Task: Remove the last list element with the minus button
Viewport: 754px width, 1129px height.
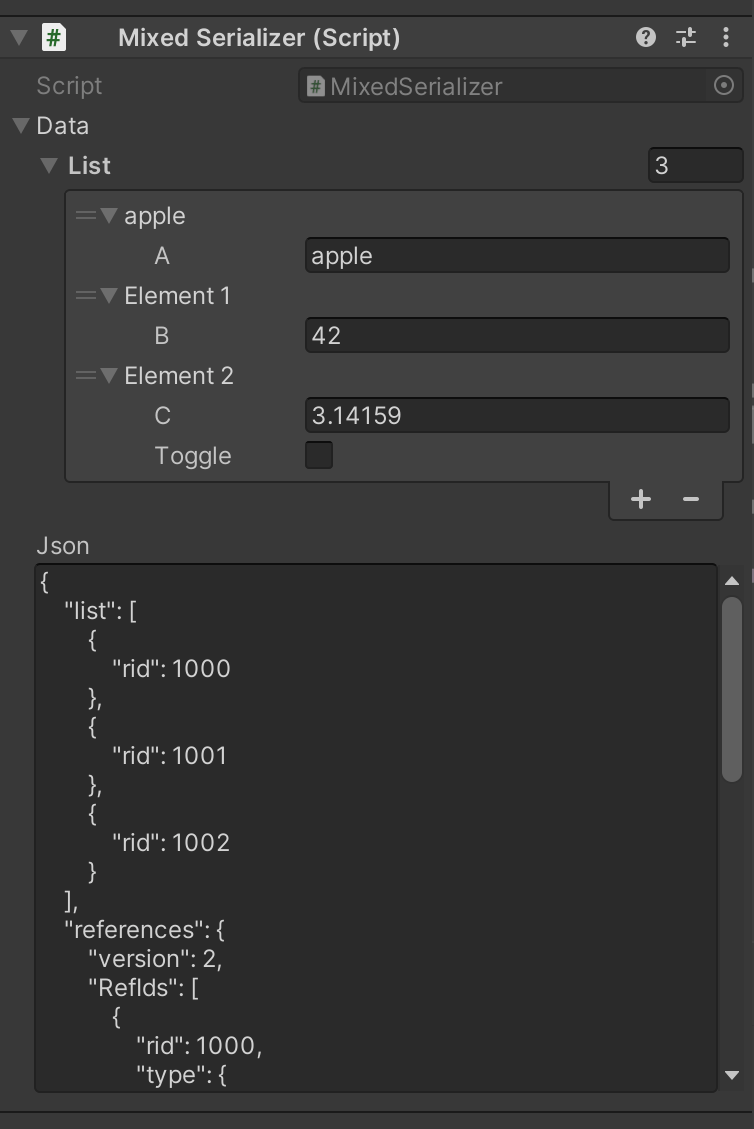Action: coord(692,498)
